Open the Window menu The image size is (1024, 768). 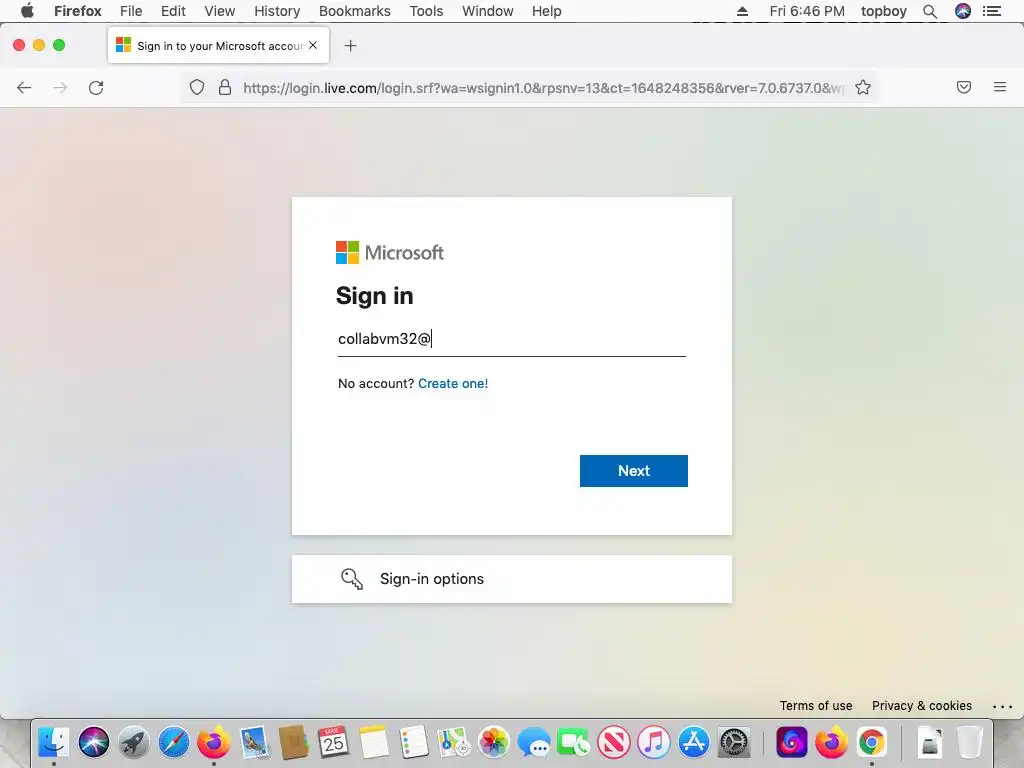coord(488,11)
